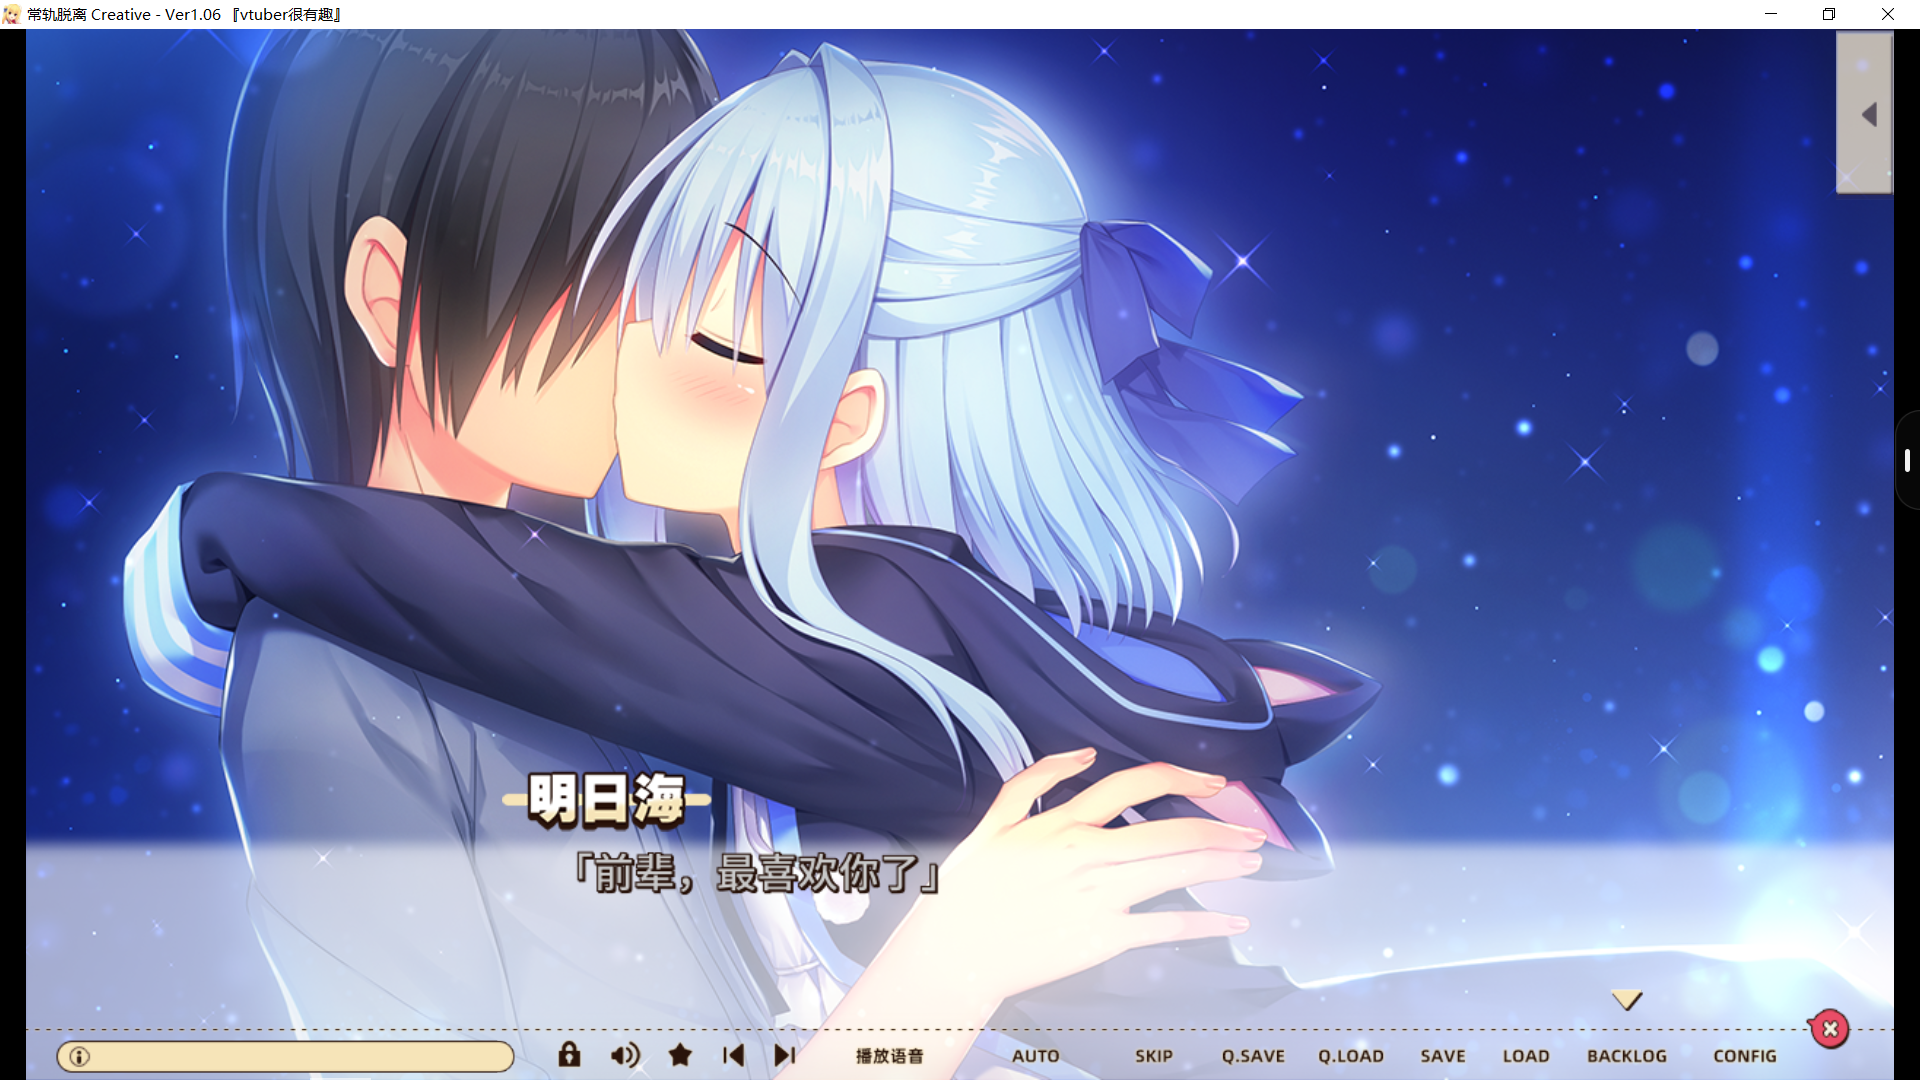Click Q.SAVE quick save
Screen dimensions: 1920x1080
point(1252,1056)
